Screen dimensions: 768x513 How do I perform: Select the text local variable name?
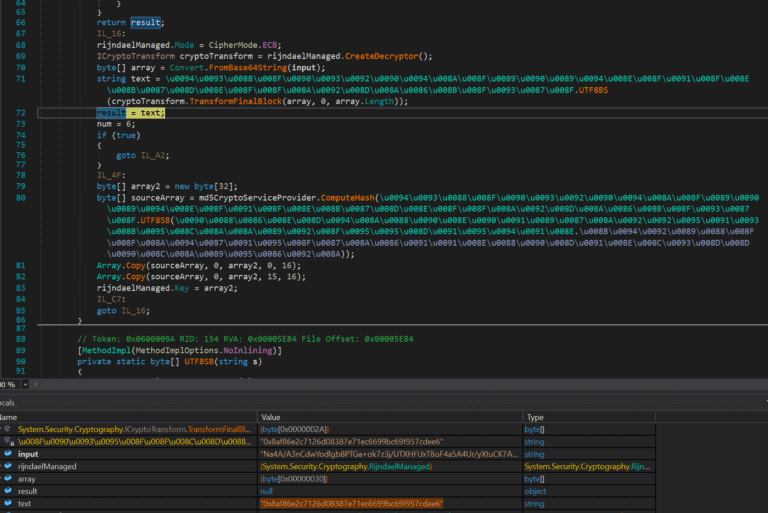[24, 504]
